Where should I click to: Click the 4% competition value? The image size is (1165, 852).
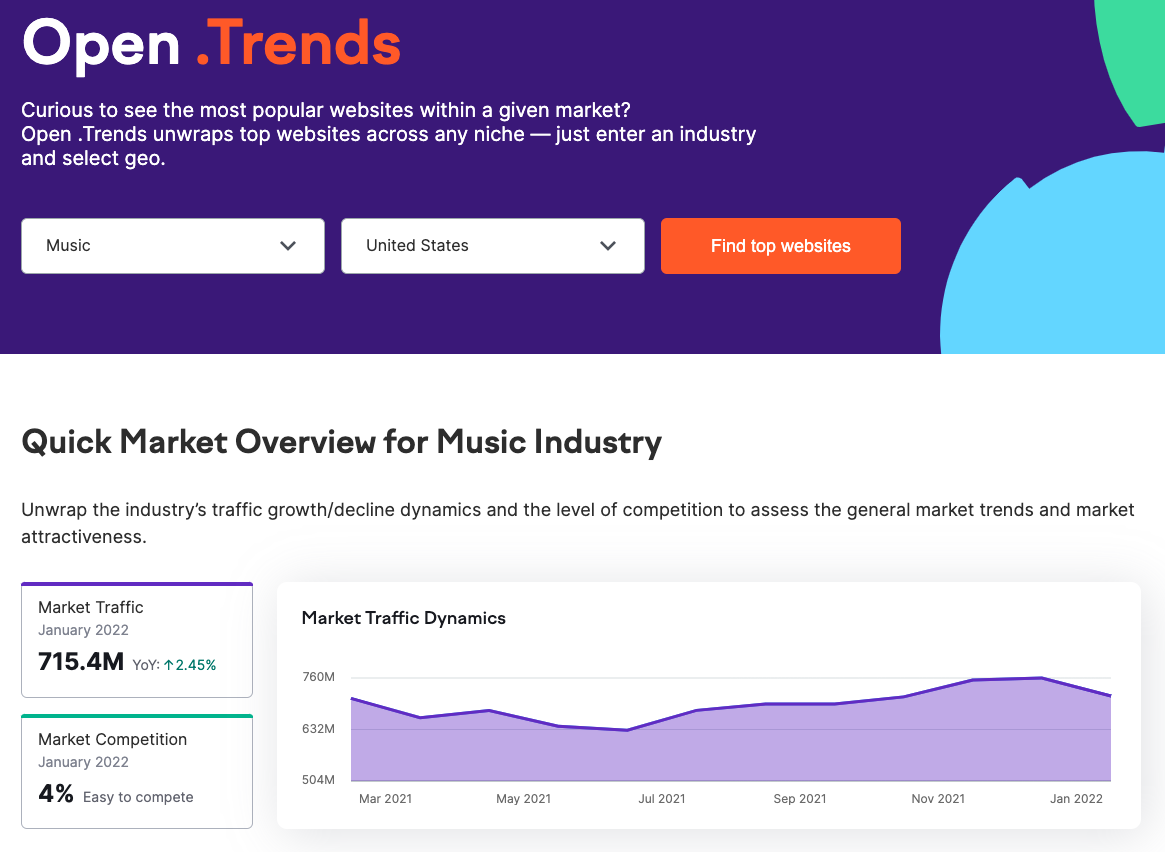click(56, 794)
